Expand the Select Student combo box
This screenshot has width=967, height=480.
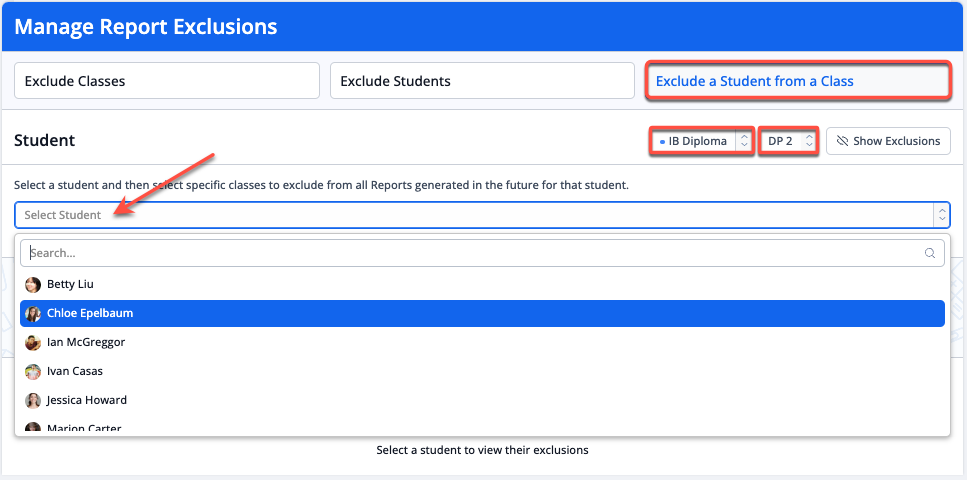(481, 215)
